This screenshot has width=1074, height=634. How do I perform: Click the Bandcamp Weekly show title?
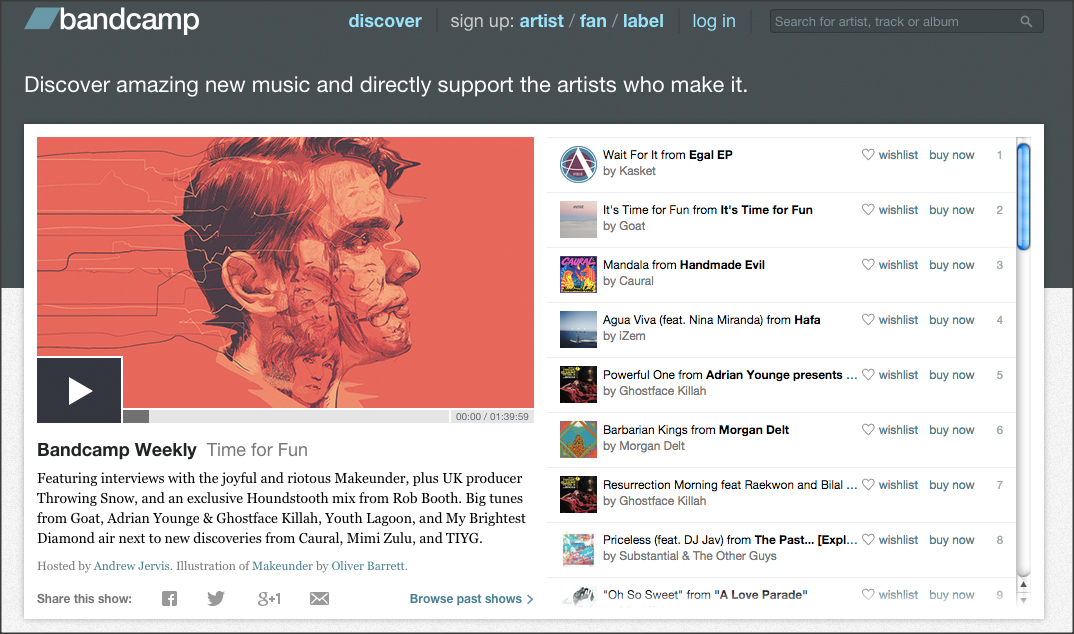tap(116, 450)
